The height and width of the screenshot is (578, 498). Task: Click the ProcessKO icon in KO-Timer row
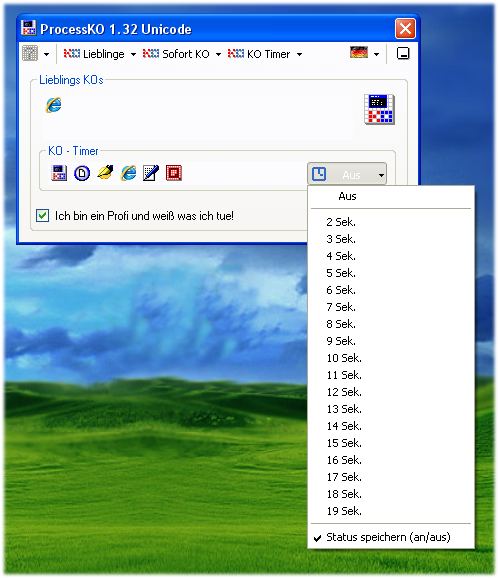[x=59, y=173]
